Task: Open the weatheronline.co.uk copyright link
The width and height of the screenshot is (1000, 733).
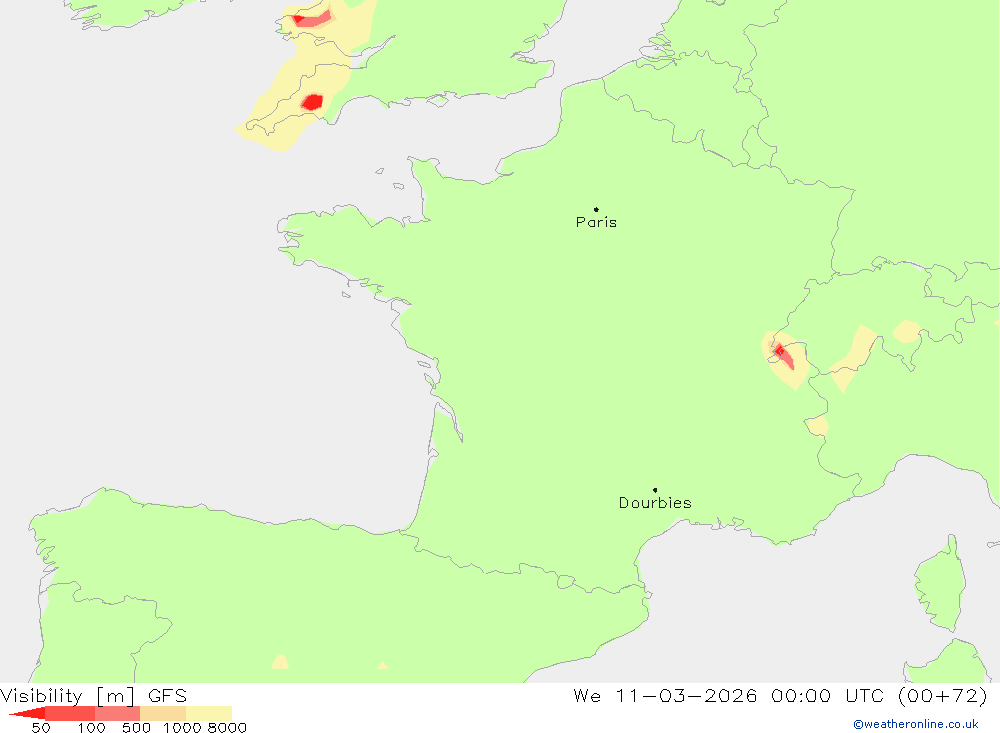Action: pos(916,724)
